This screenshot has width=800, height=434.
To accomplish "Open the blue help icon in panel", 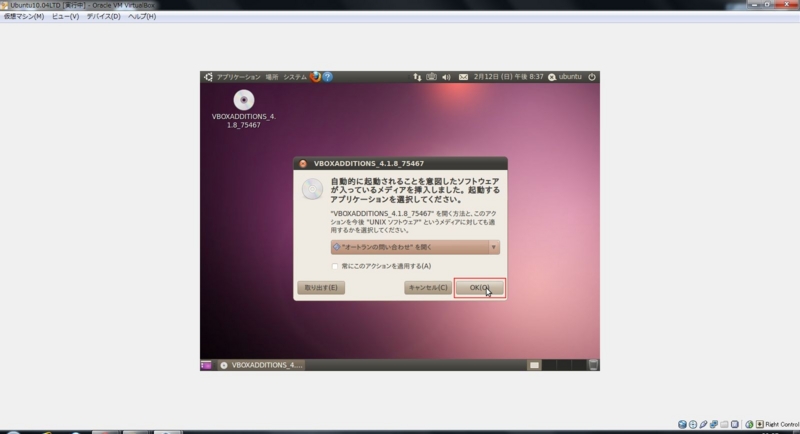I will tap(328, 77).
